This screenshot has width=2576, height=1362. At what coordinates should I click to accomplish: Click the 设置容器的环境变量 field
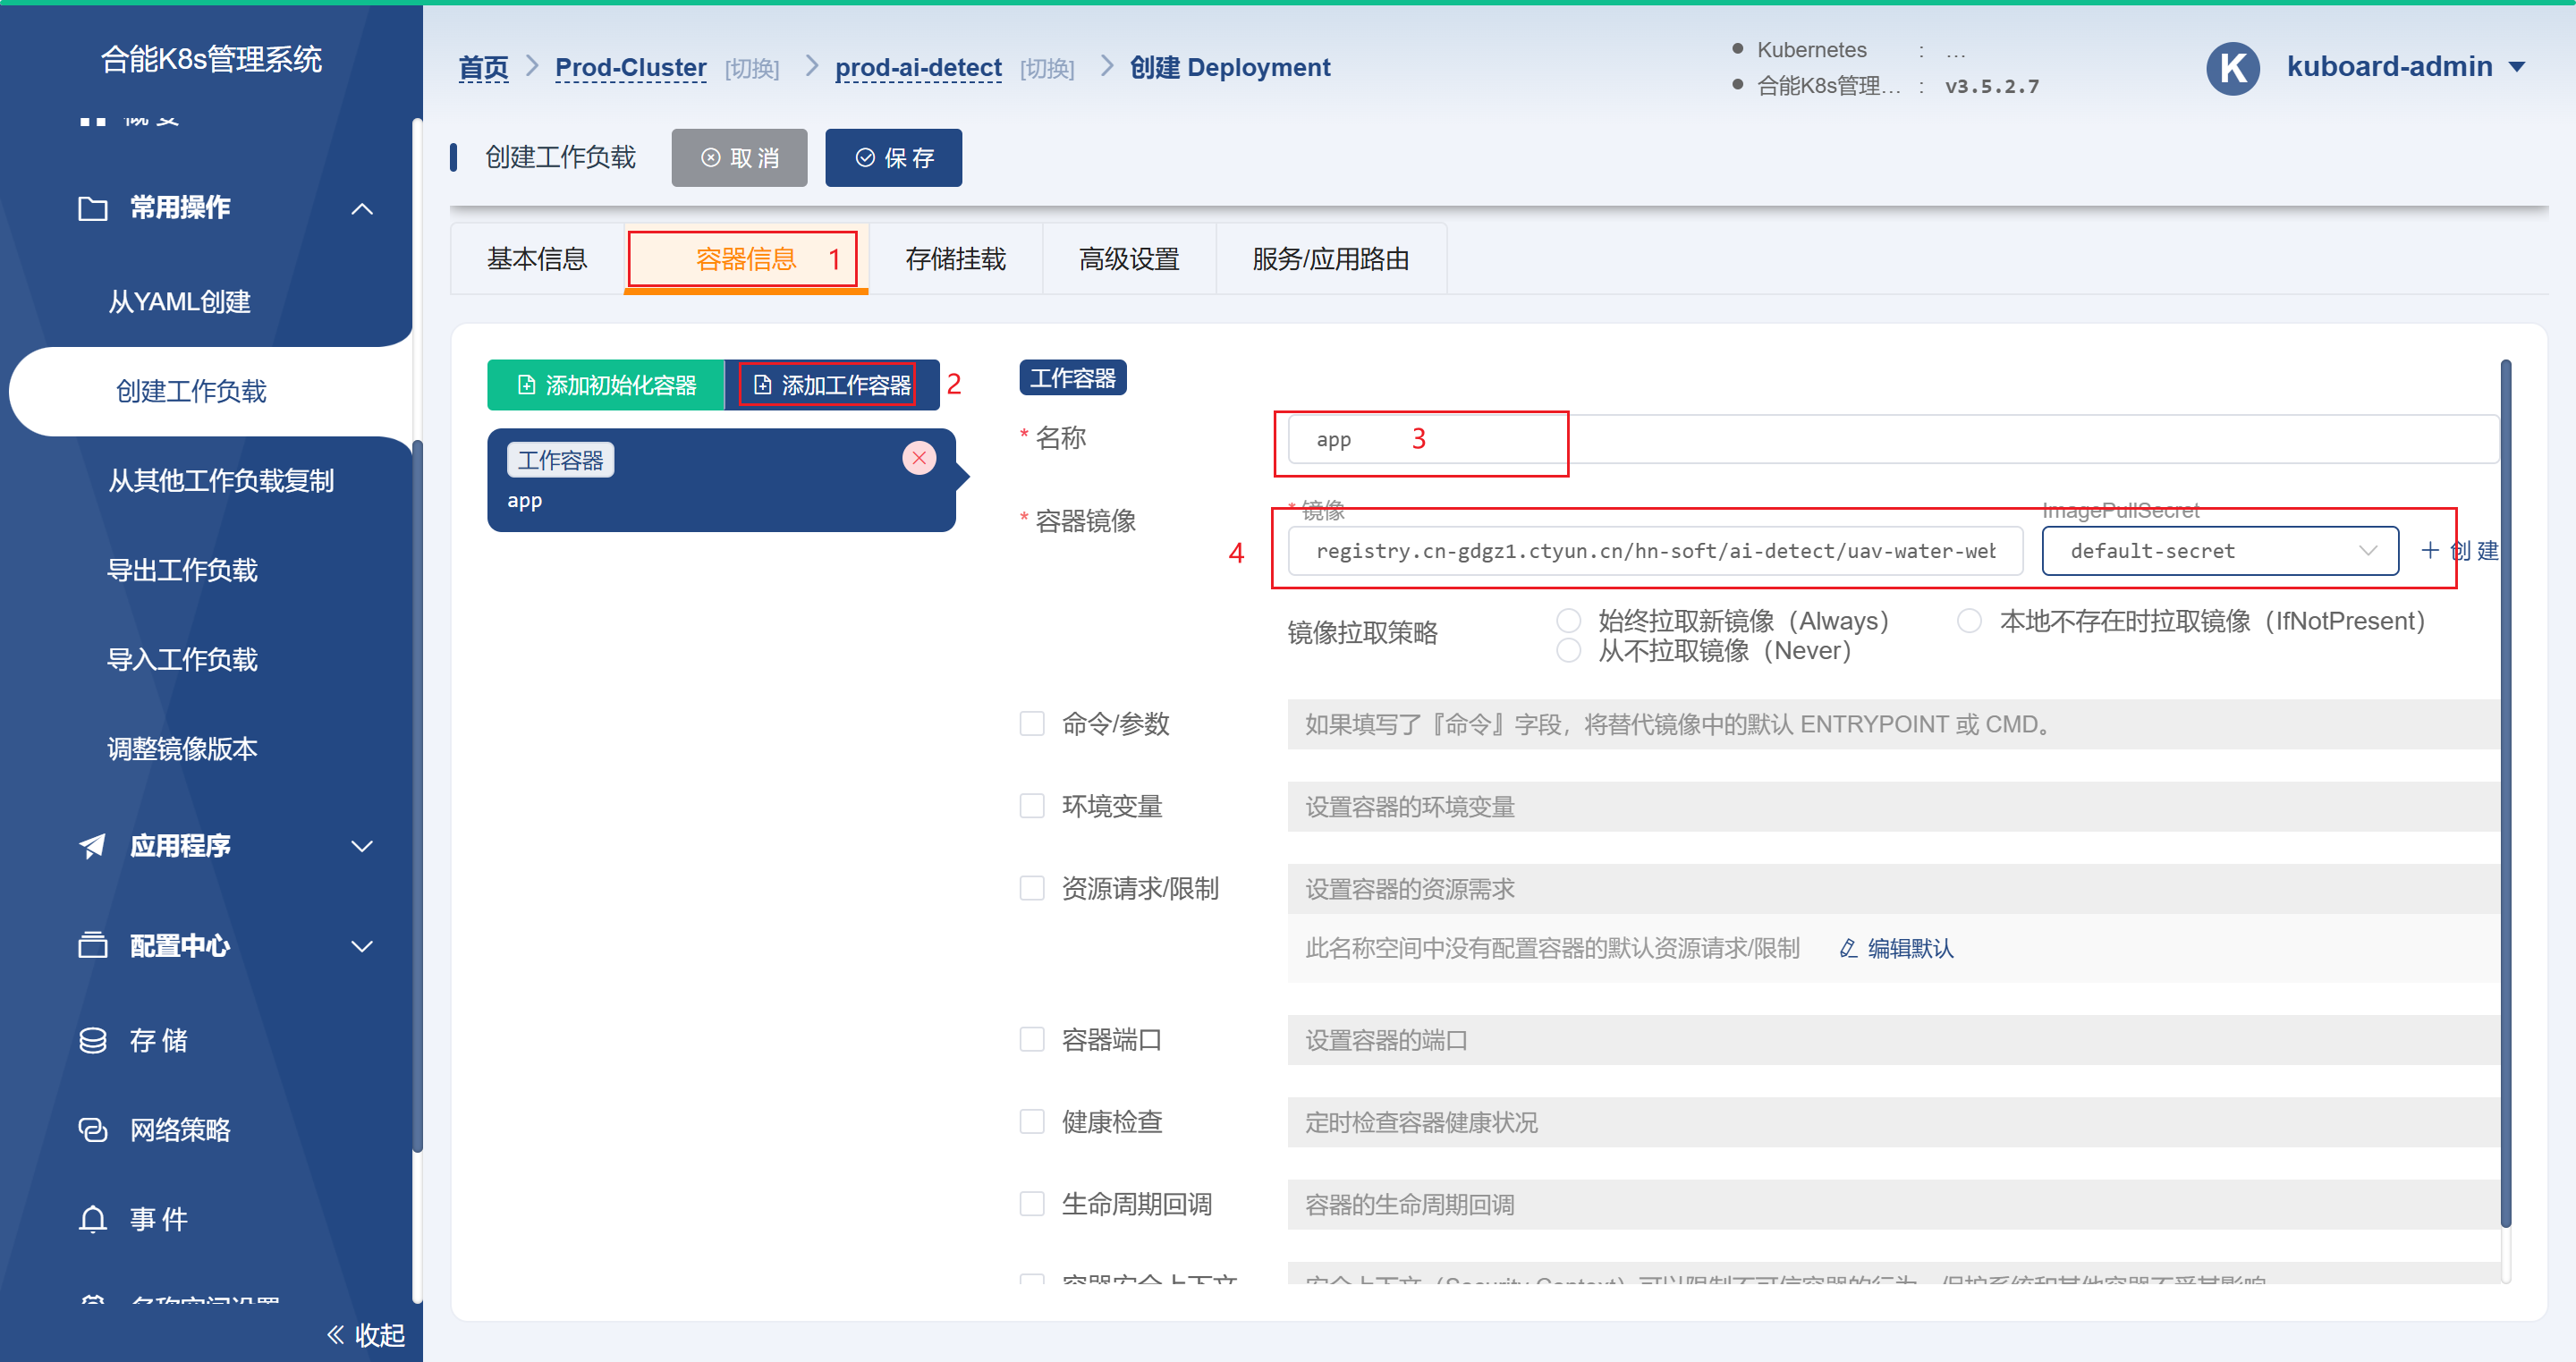click(1893, 806)
